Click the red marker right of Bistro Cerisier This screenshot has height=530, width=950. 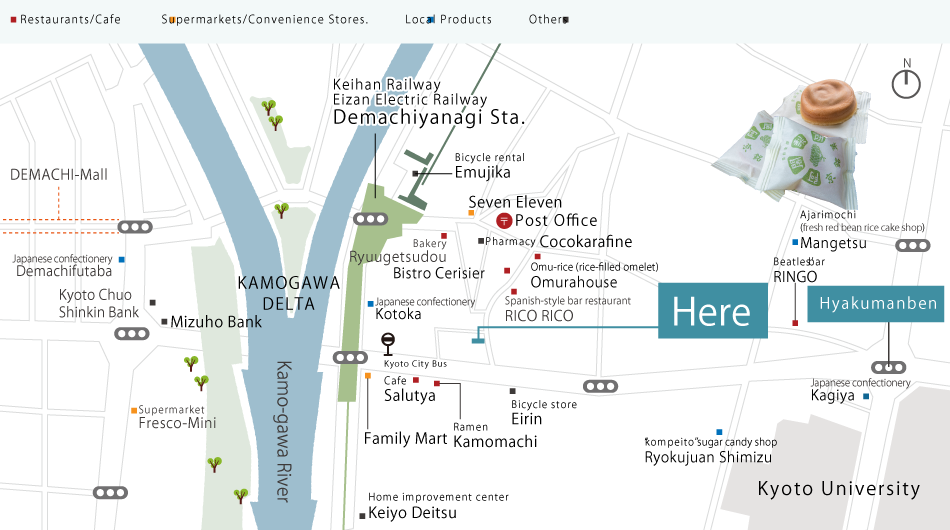[507, 271]
